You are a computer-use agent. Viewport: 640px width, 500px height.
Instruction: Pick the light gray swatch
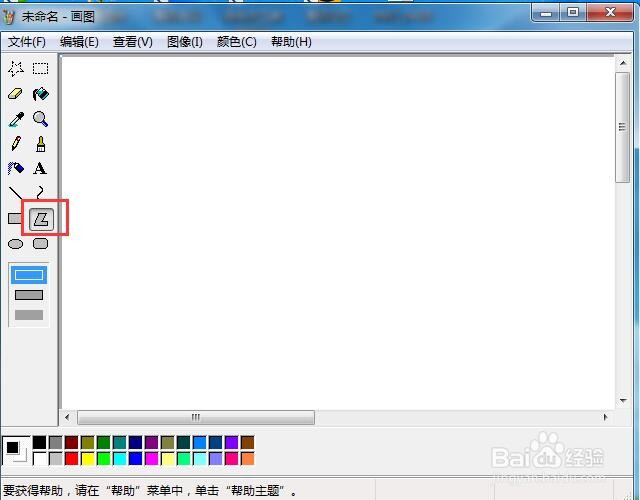click(x=56, y=458)
